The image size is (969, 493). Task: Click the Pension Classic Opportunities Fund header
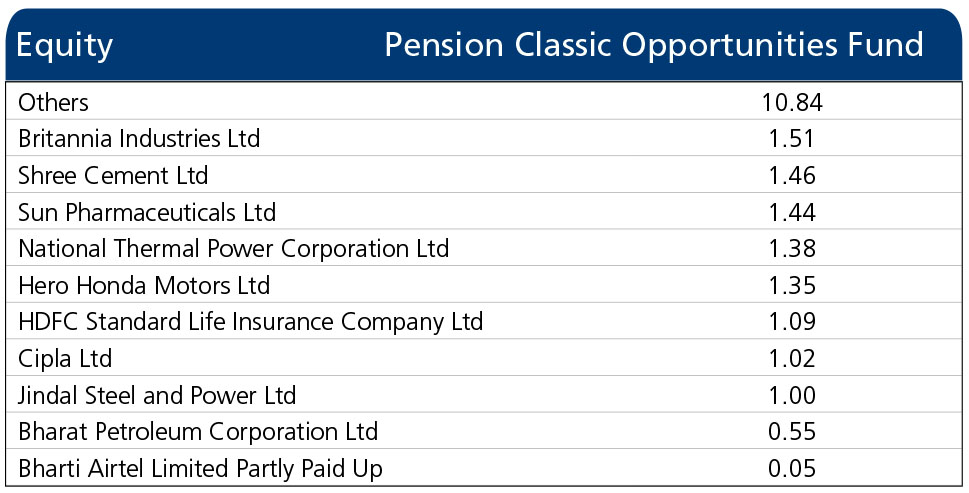pos(654,45)
